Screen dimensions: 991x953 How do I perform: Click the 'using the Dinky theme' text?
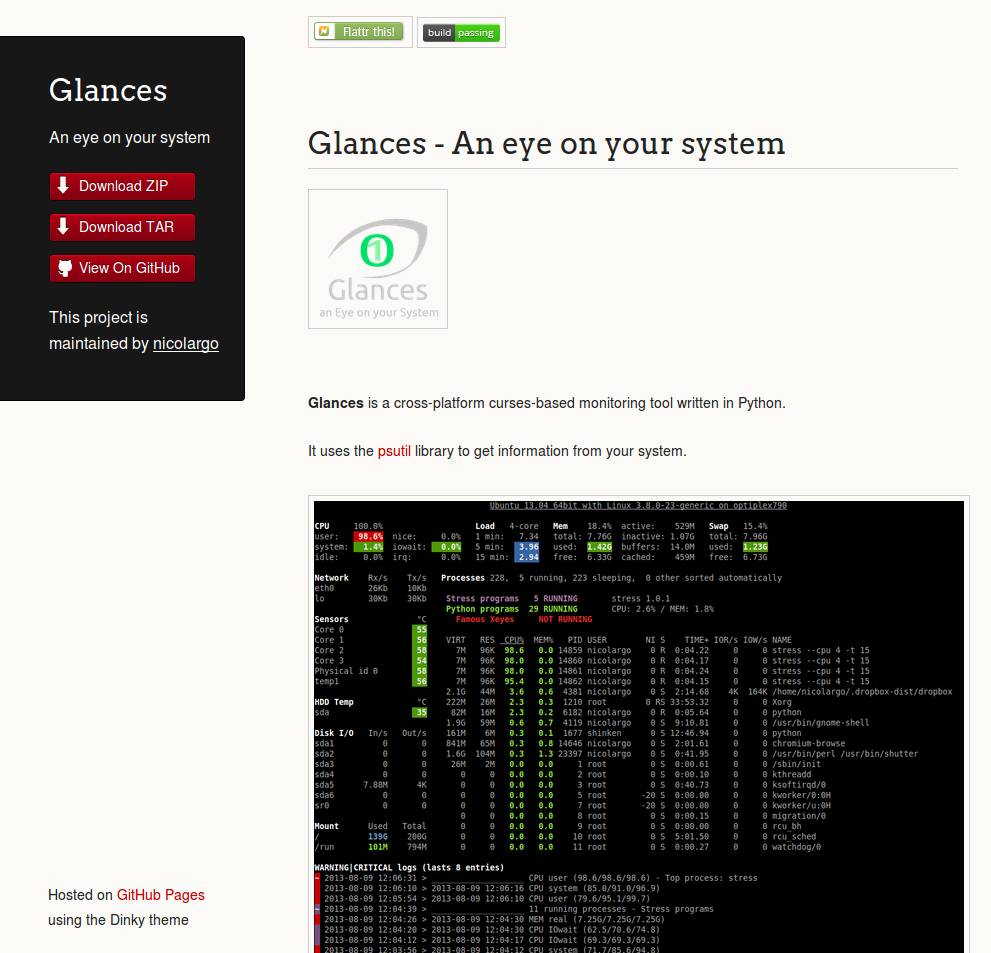(x=118, y=920)
